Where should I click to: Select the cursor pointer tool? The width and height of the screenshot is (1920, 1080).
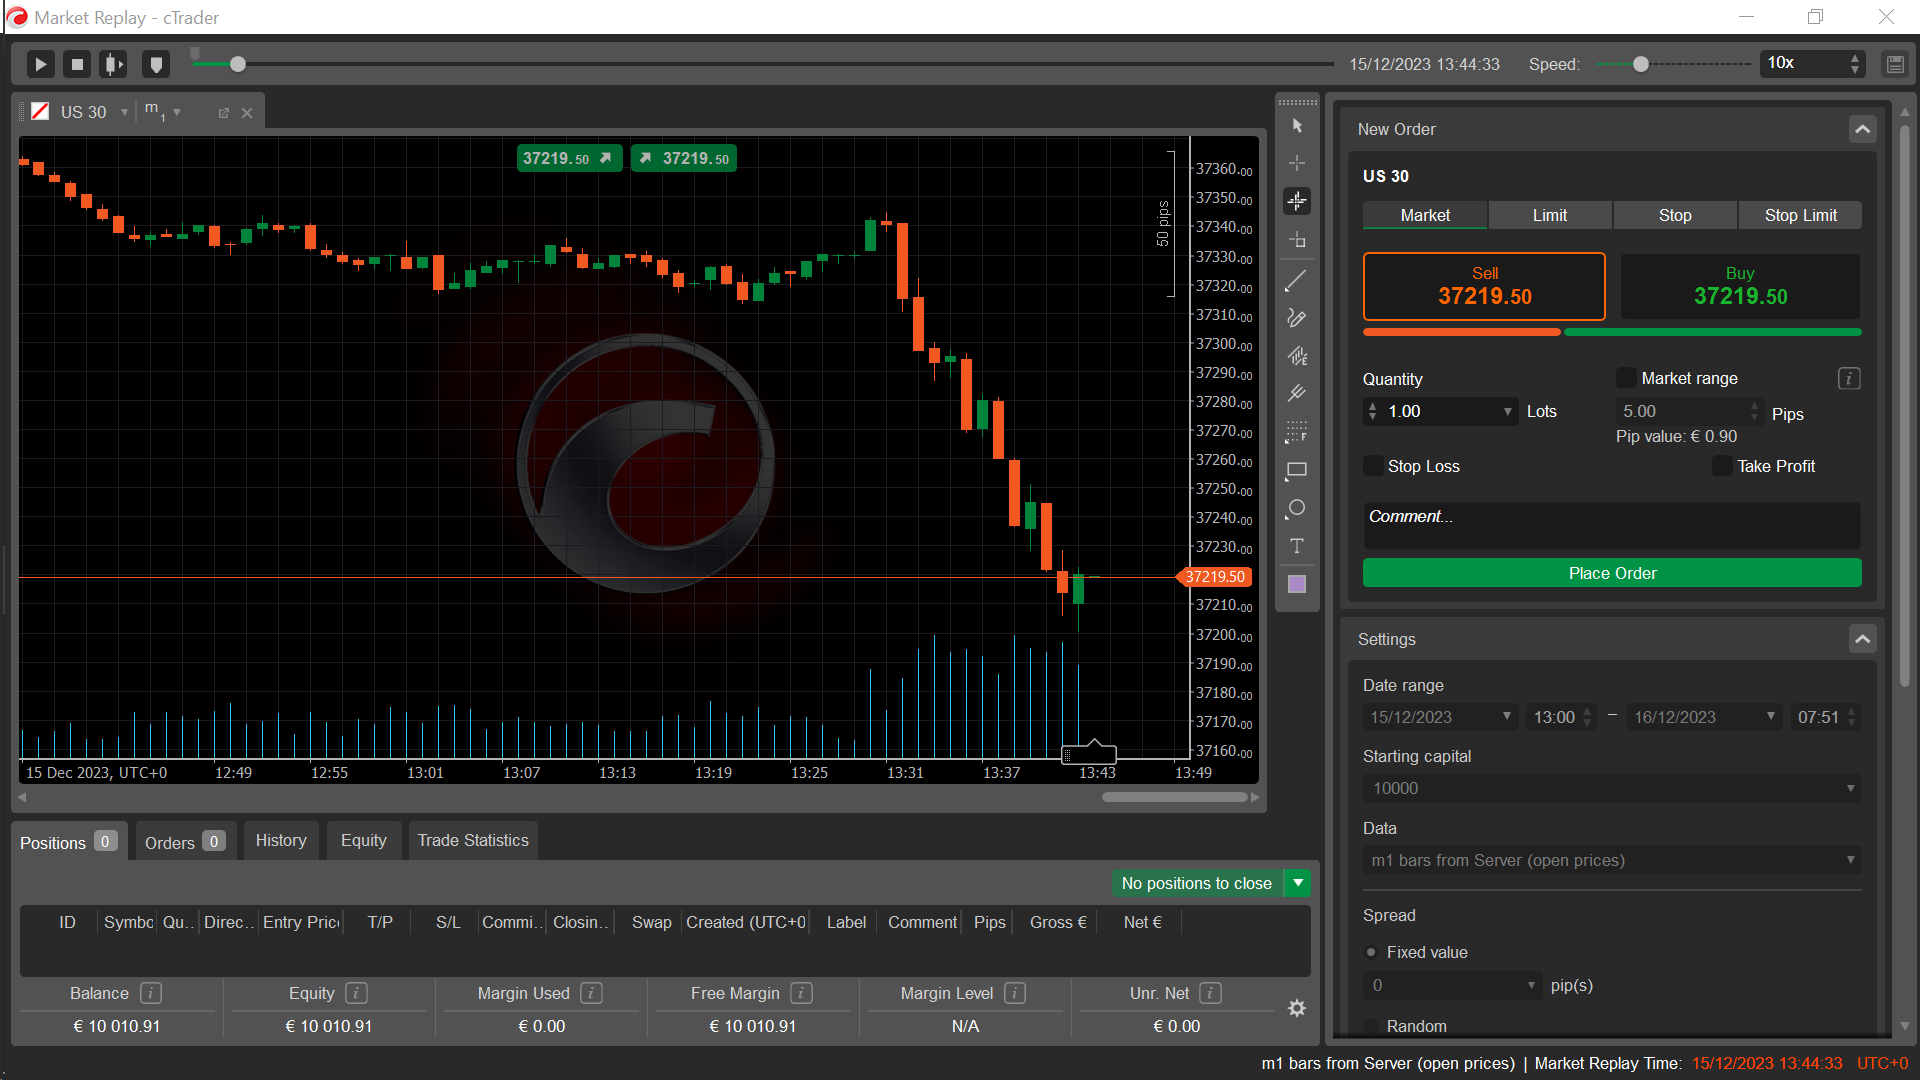click(x=1297, y=125)
